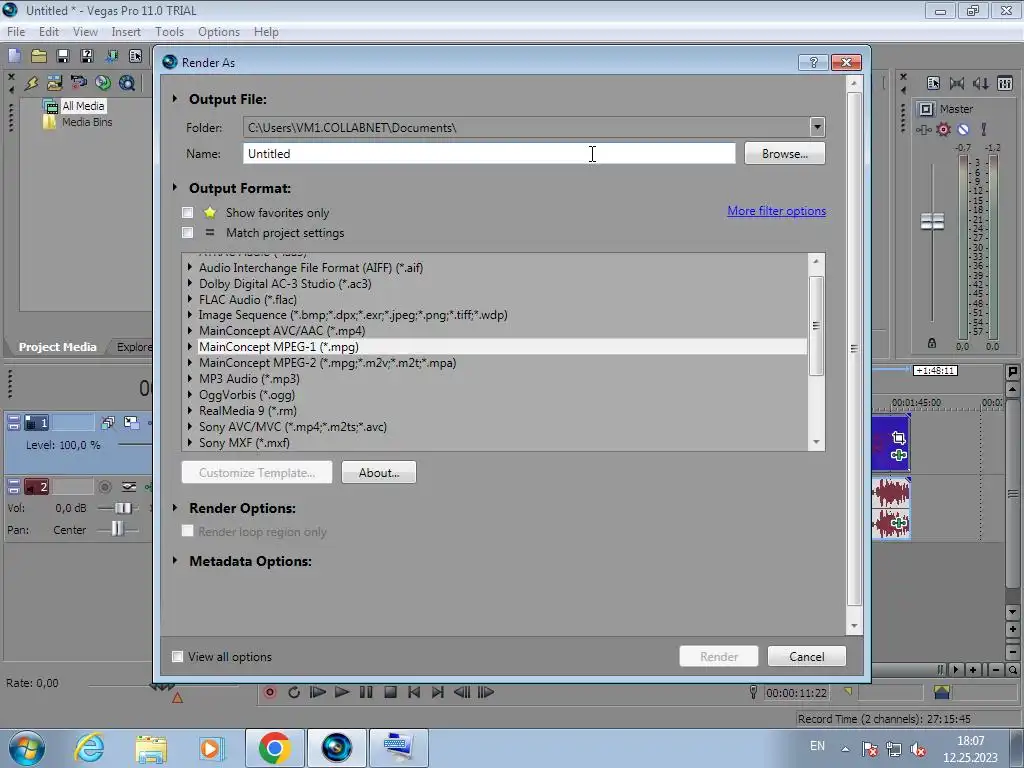The width and height of the screenshot is (1024, 768).
Task: Click the Browse... button
Action: point(784,153)
